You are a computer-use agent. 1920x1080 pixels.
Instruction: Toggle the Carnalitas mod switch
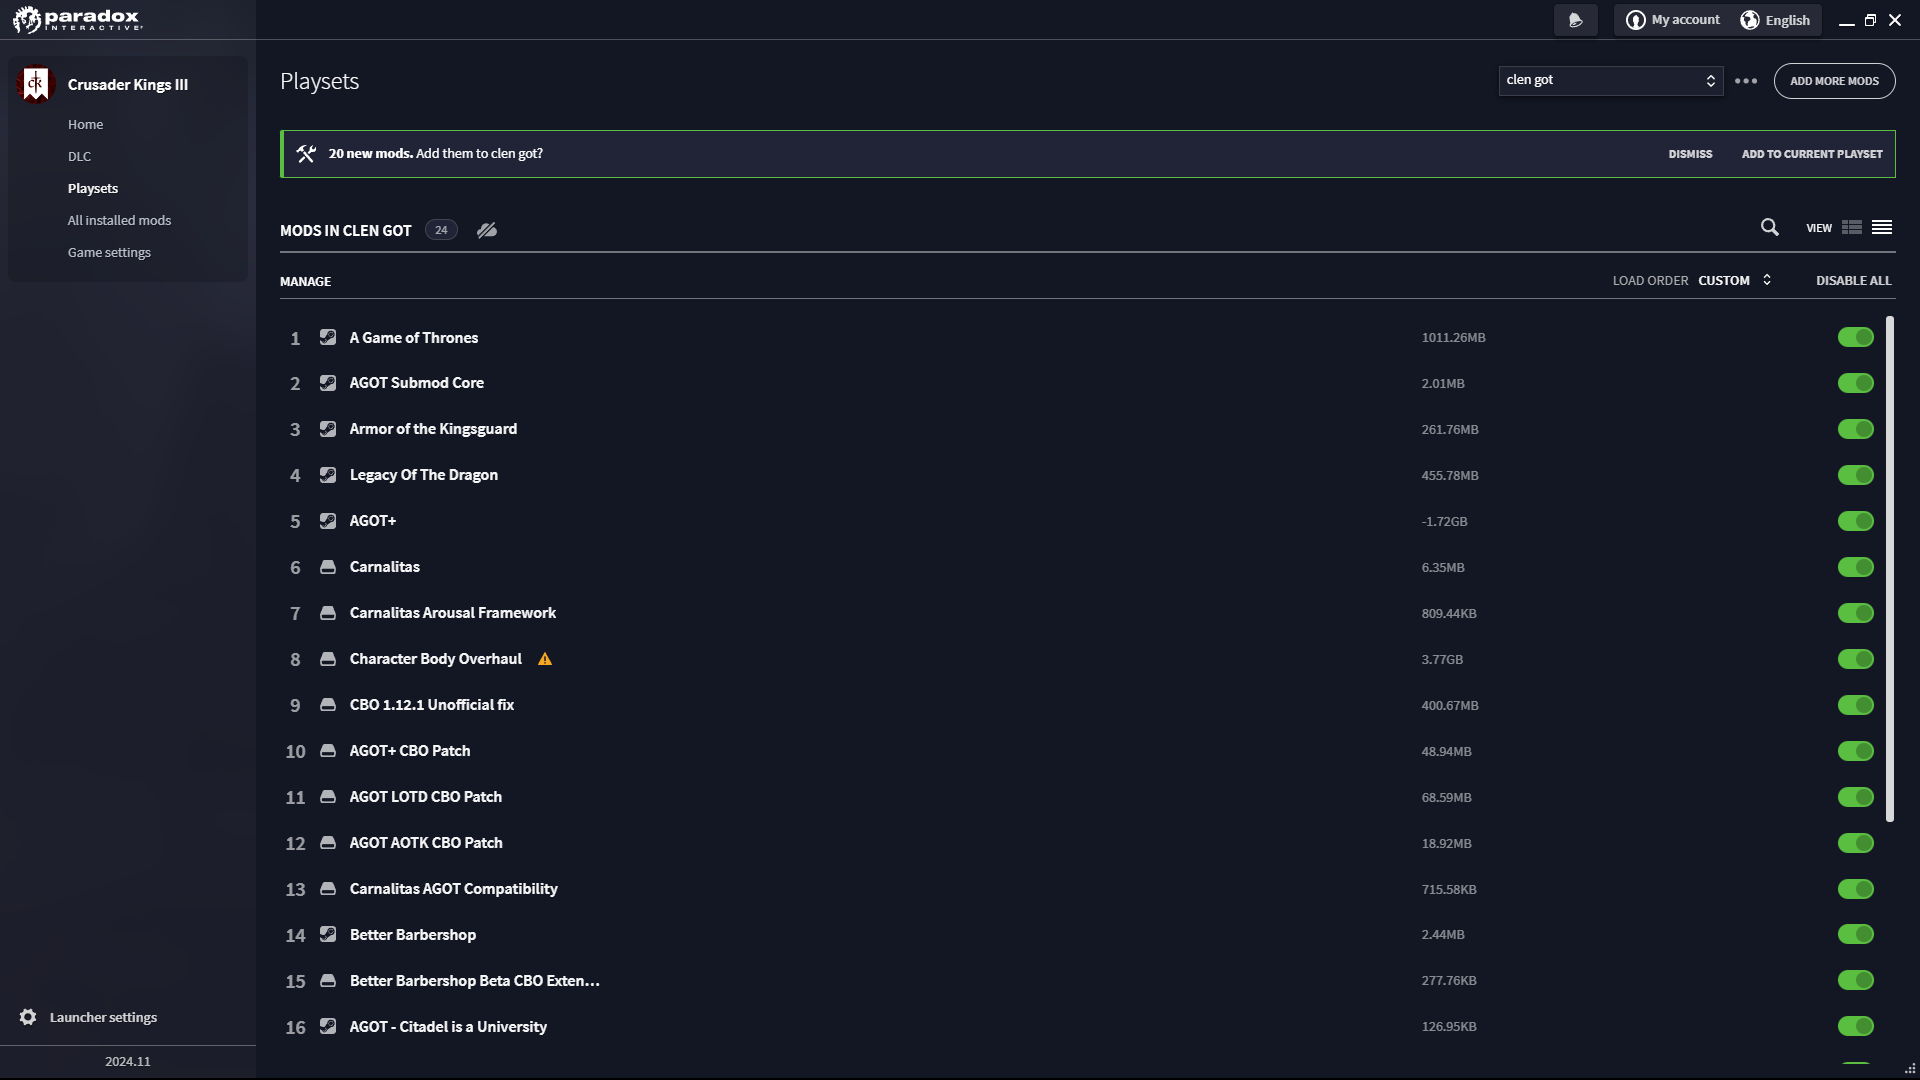coord(1856,567)
